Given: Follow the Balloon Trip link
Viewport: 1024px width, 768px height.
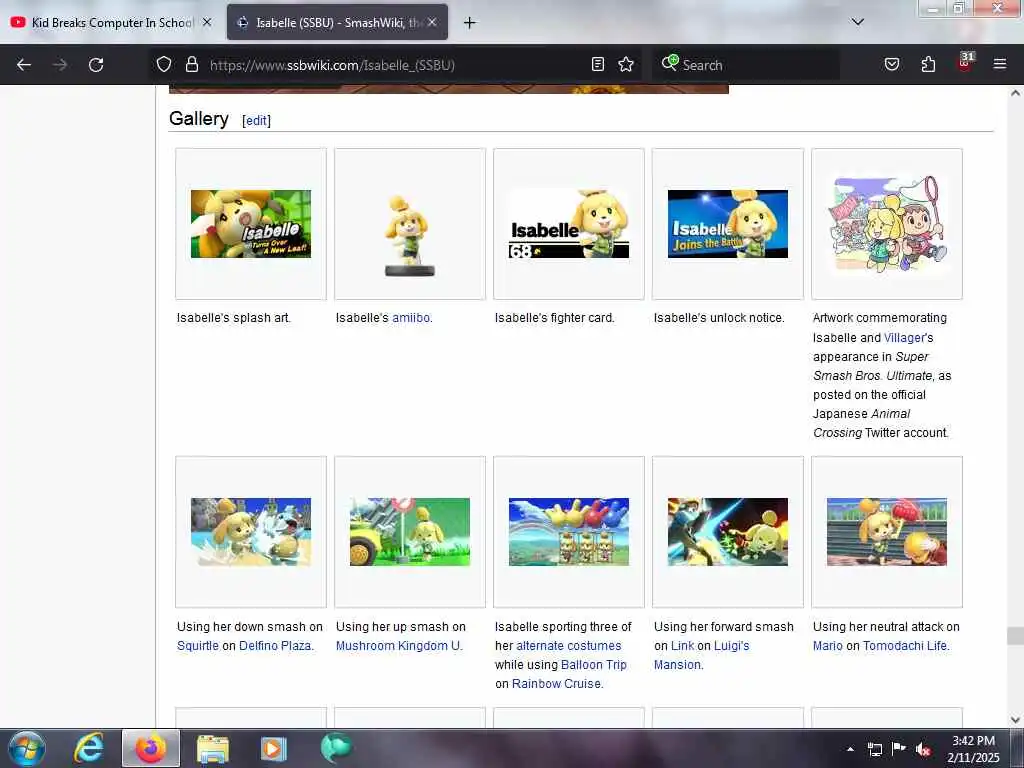Looking at the screenshot, I should pyautogui.click(x=594, y=665).
